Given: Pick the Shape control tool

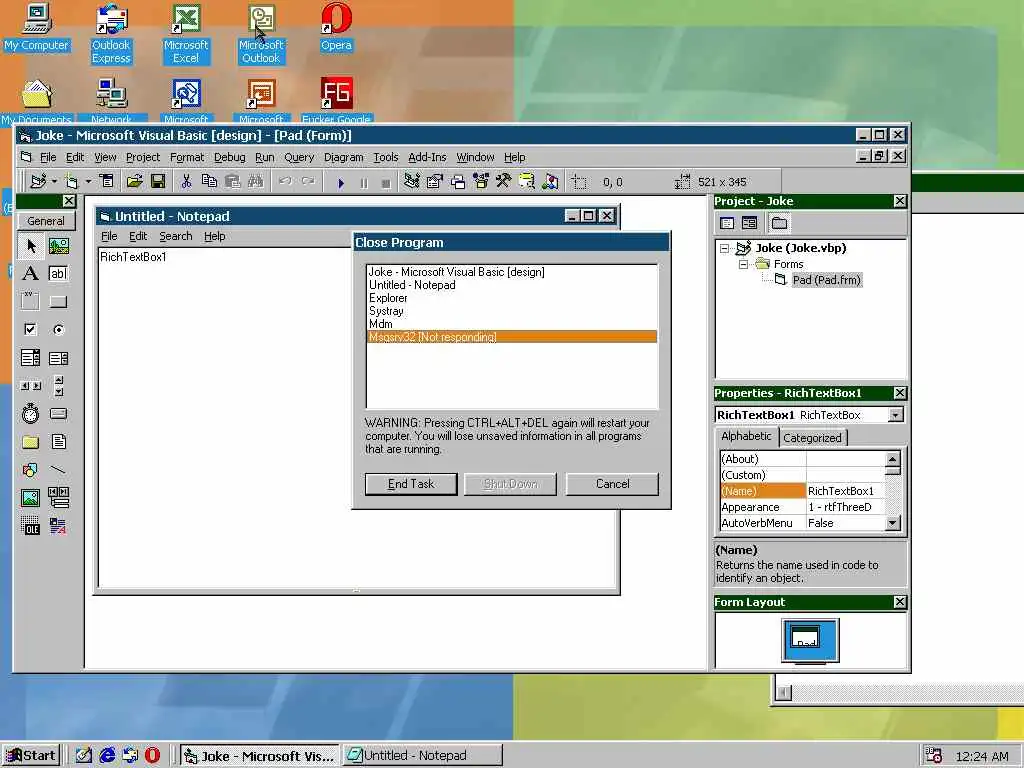Looking at the screenshot, I should tap(31, 470).
